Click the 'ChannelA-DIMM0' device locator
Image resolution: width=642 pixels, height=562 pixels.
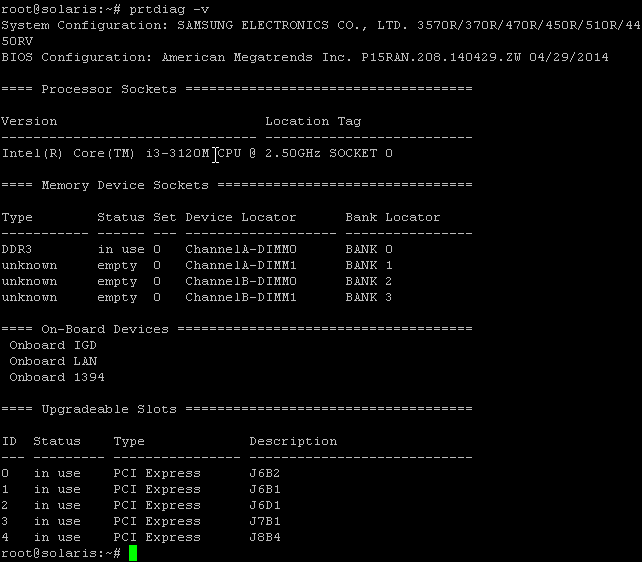[x=241, y=249]
